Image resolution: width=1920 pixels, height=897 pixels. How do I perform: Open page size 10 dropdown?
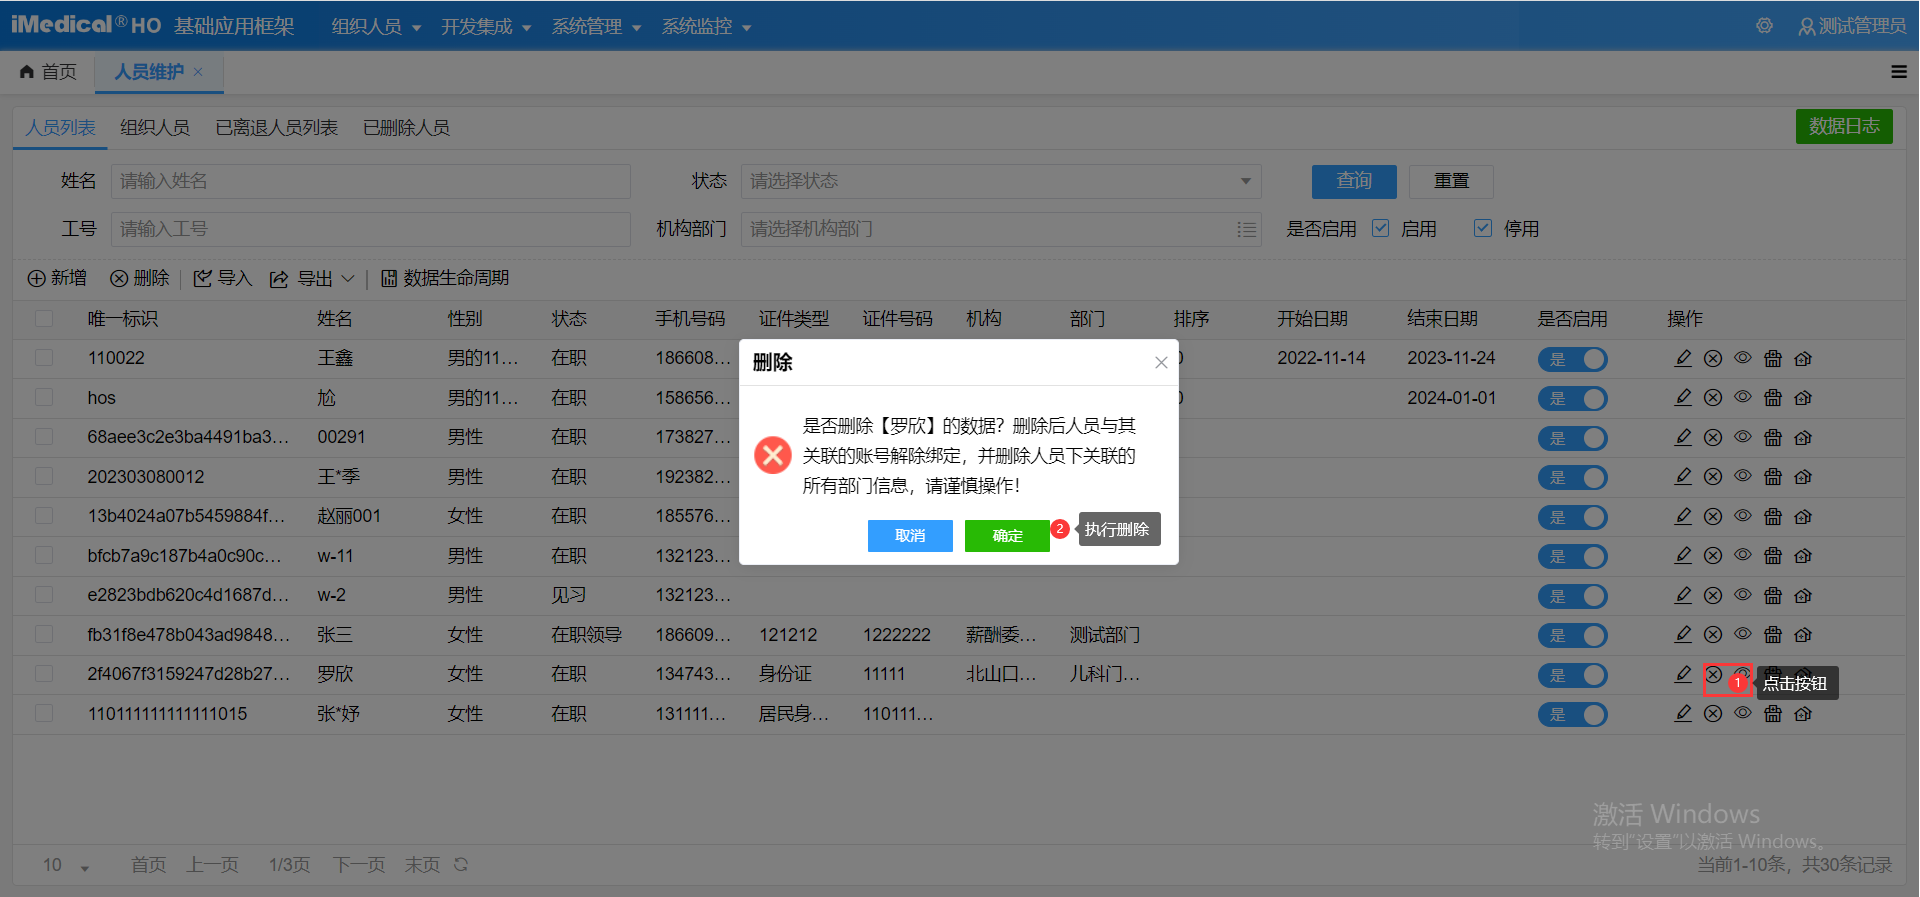coord(66,865)
